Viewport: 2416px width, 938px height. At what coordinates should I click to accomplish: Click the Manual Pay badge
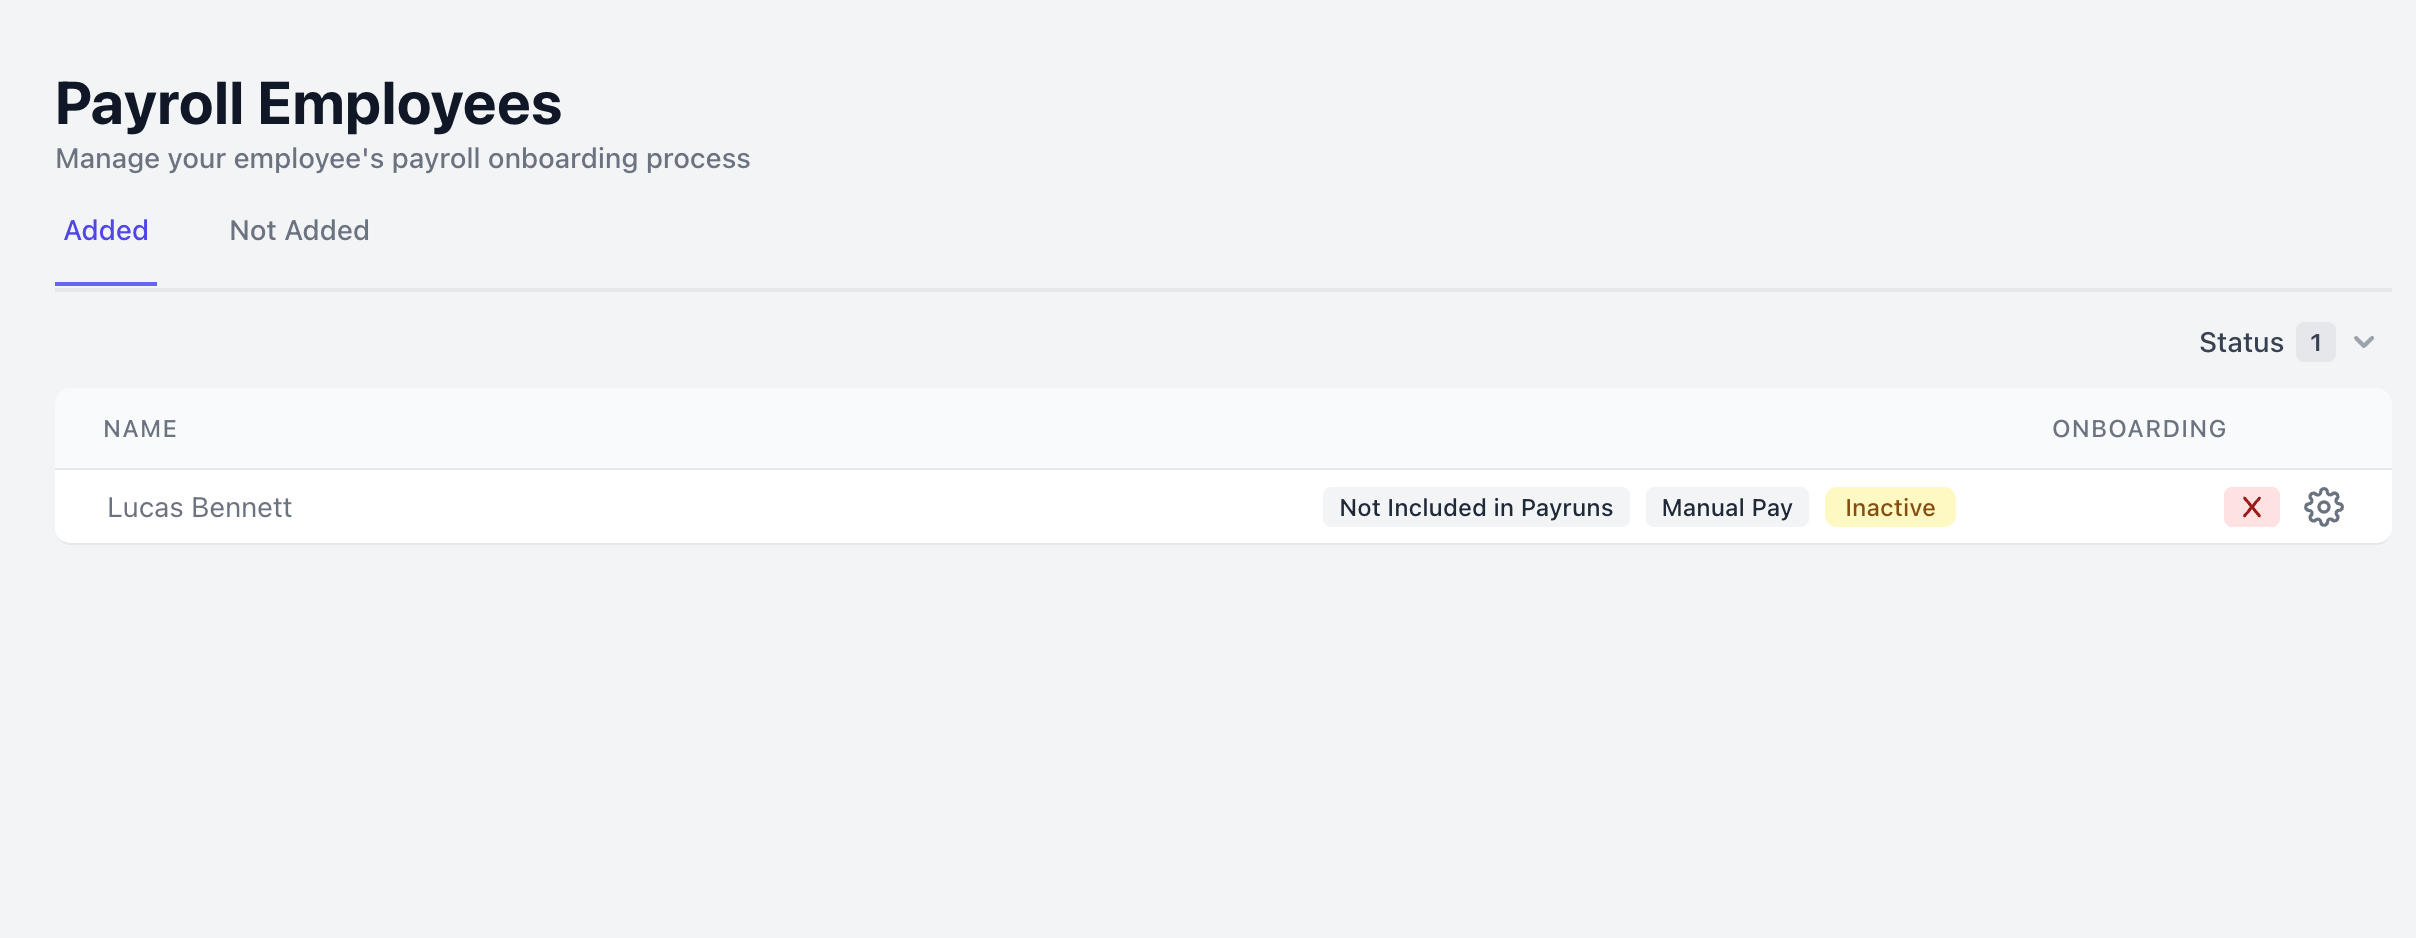(x=1727, y=507)
